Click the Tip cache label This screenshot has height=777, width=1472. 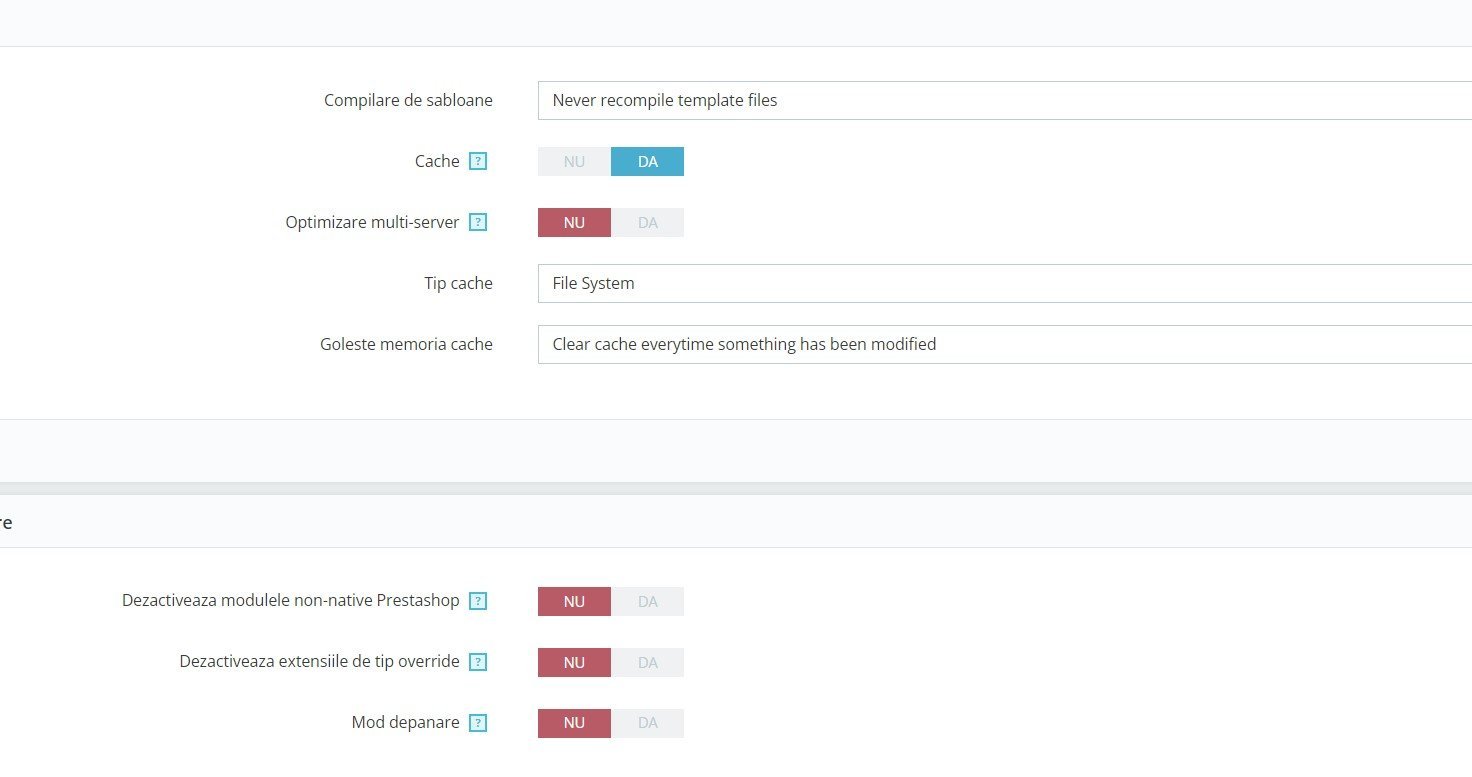pos(458,283)
